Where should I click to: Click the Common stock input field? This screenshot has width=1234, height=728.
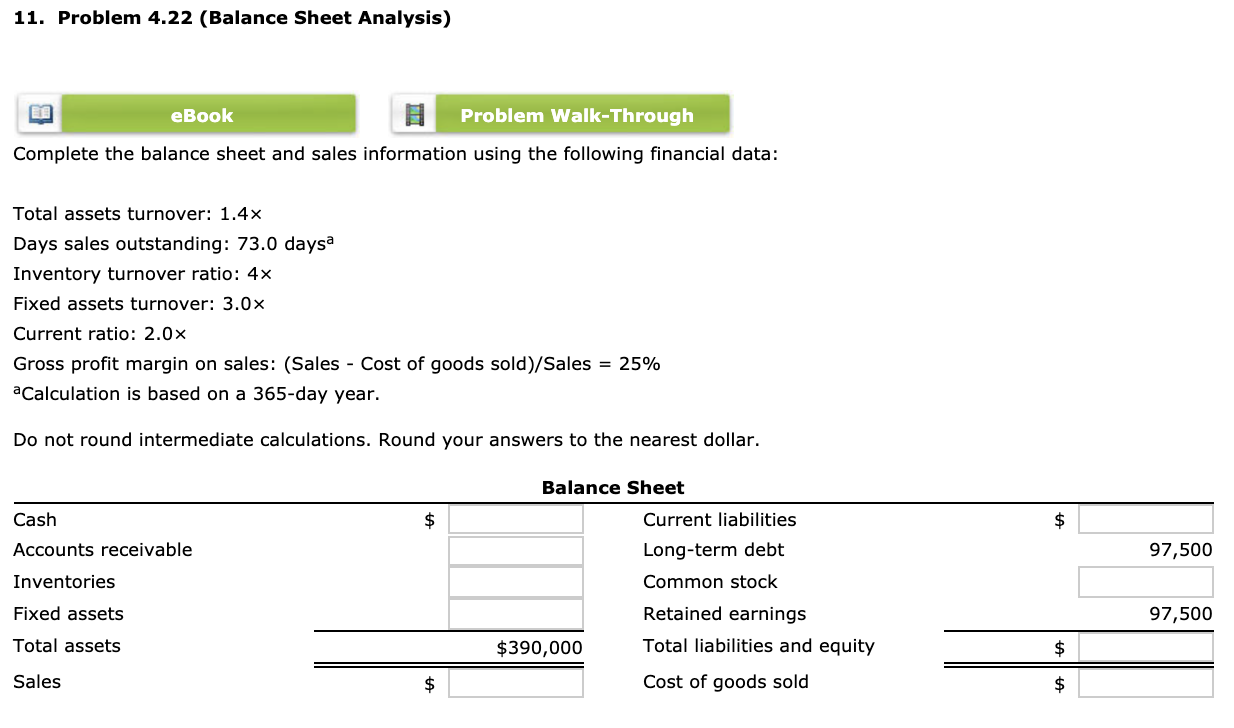pos(1145,582)
